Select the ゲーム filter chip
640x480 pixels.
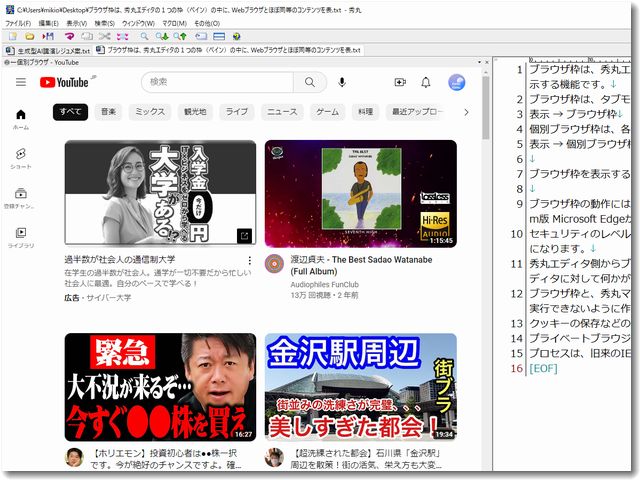point(327,112)
